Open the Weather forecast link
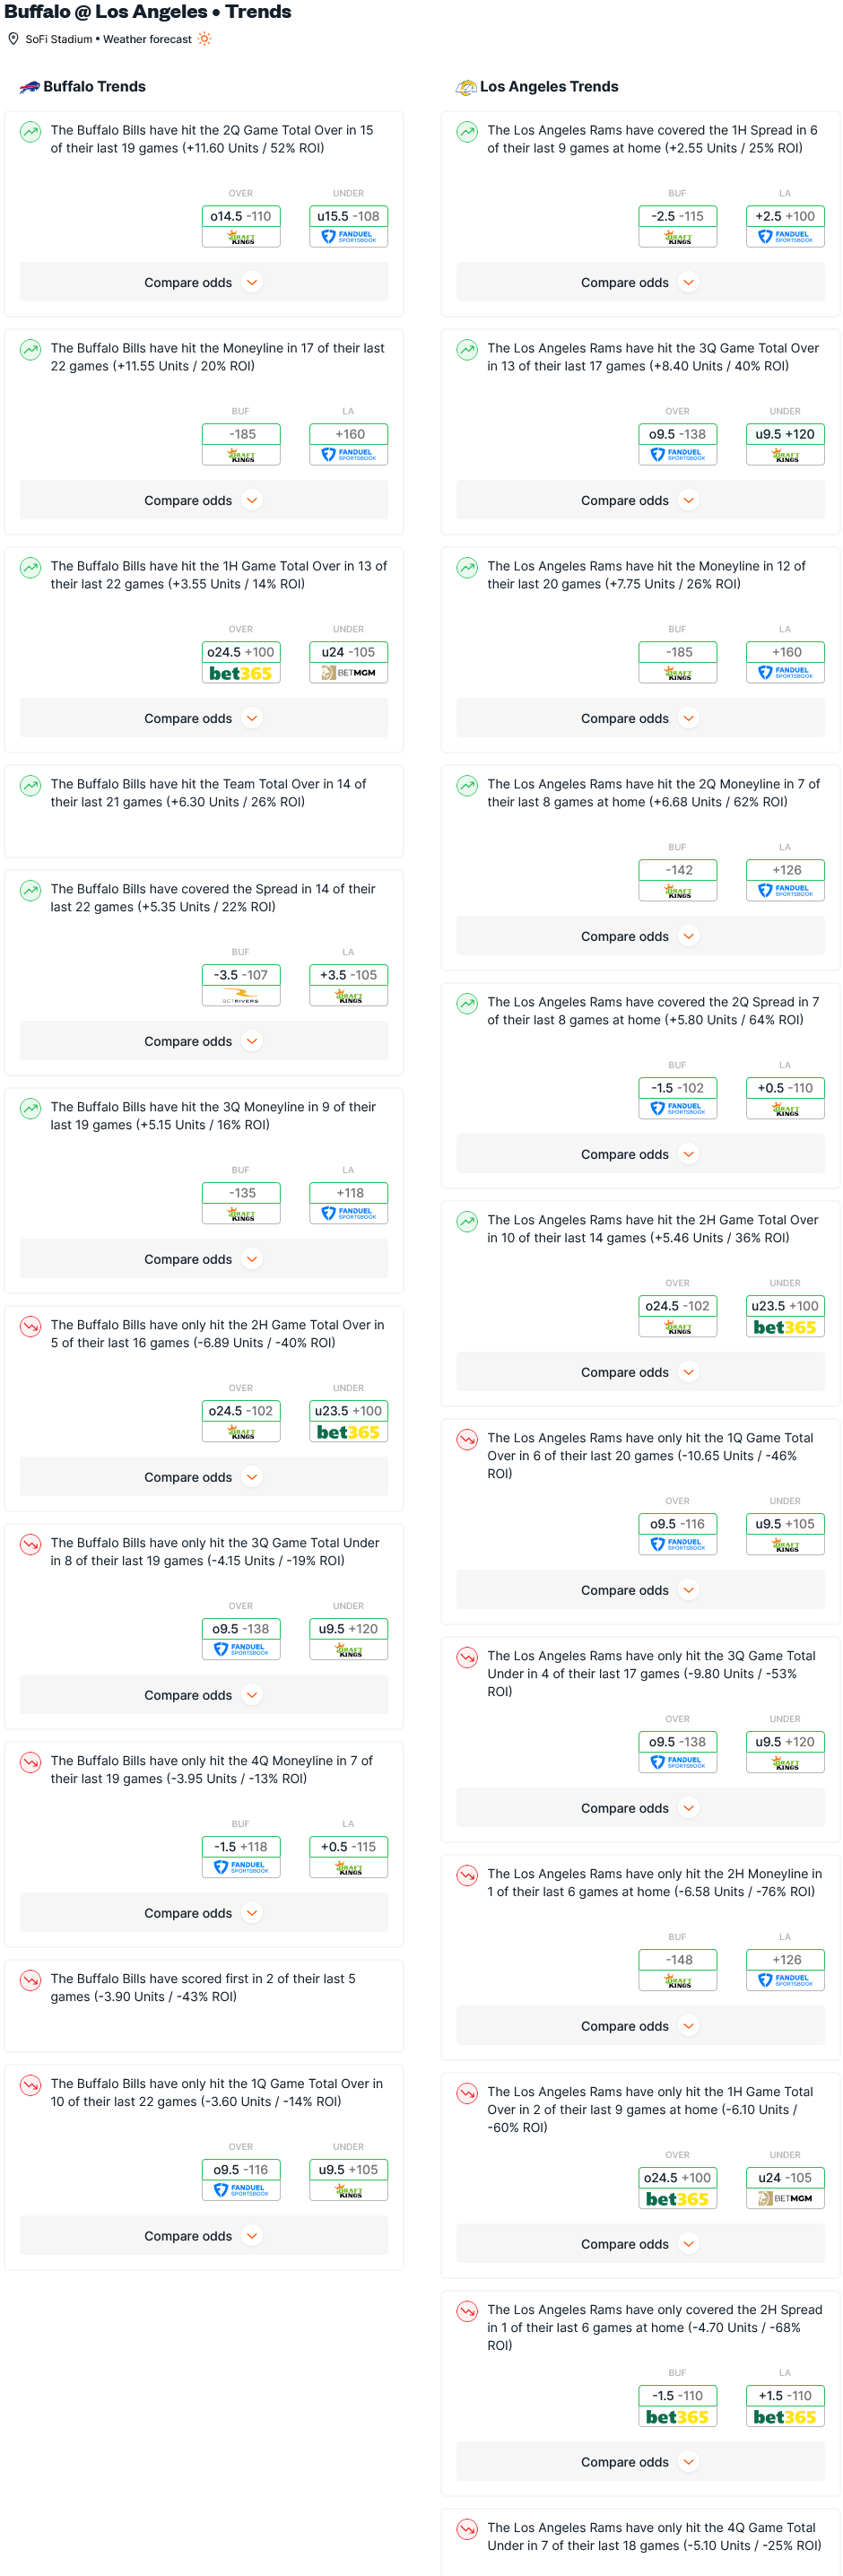Image resolution: width=843 pixels, height=2576 pixels. point(147,39)
